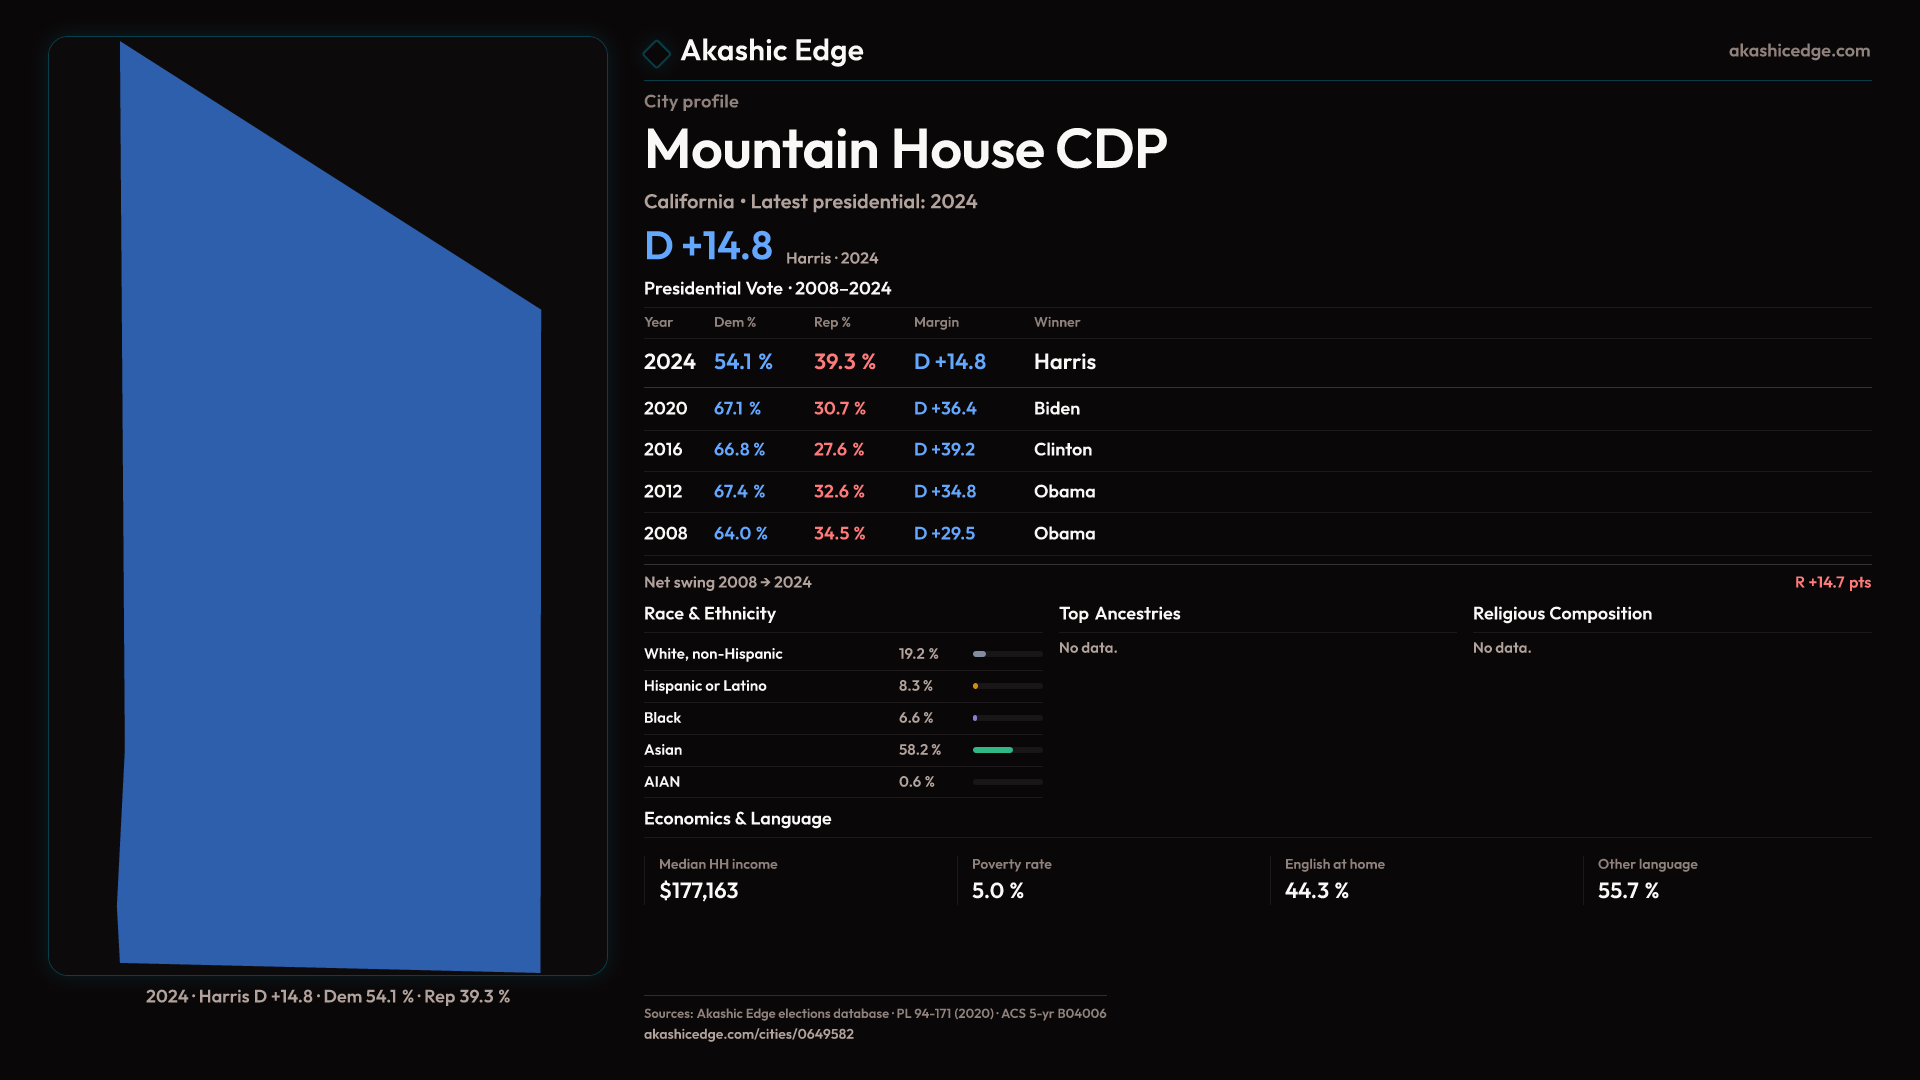The width and height of the screenshot is (1920, 1080).
Task: Click the Margin column header
Action: coord(936,322)
